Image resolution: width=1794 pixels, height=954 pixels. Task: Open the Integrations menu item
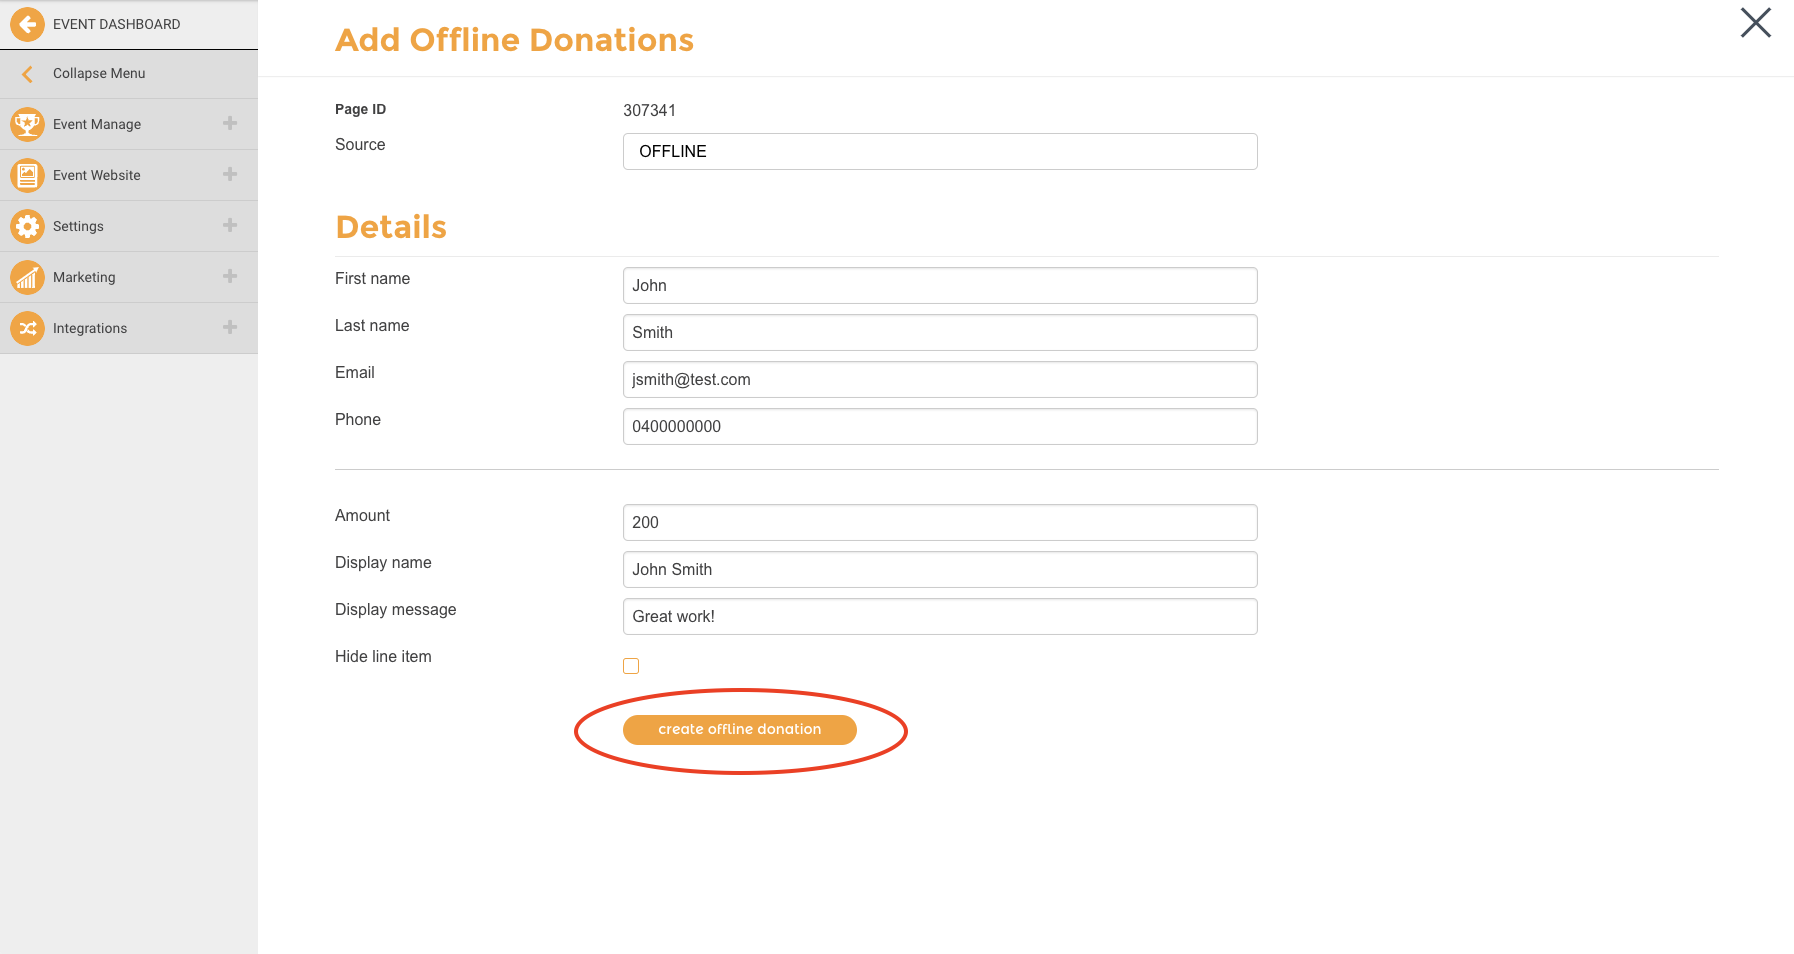pos(129,328)
